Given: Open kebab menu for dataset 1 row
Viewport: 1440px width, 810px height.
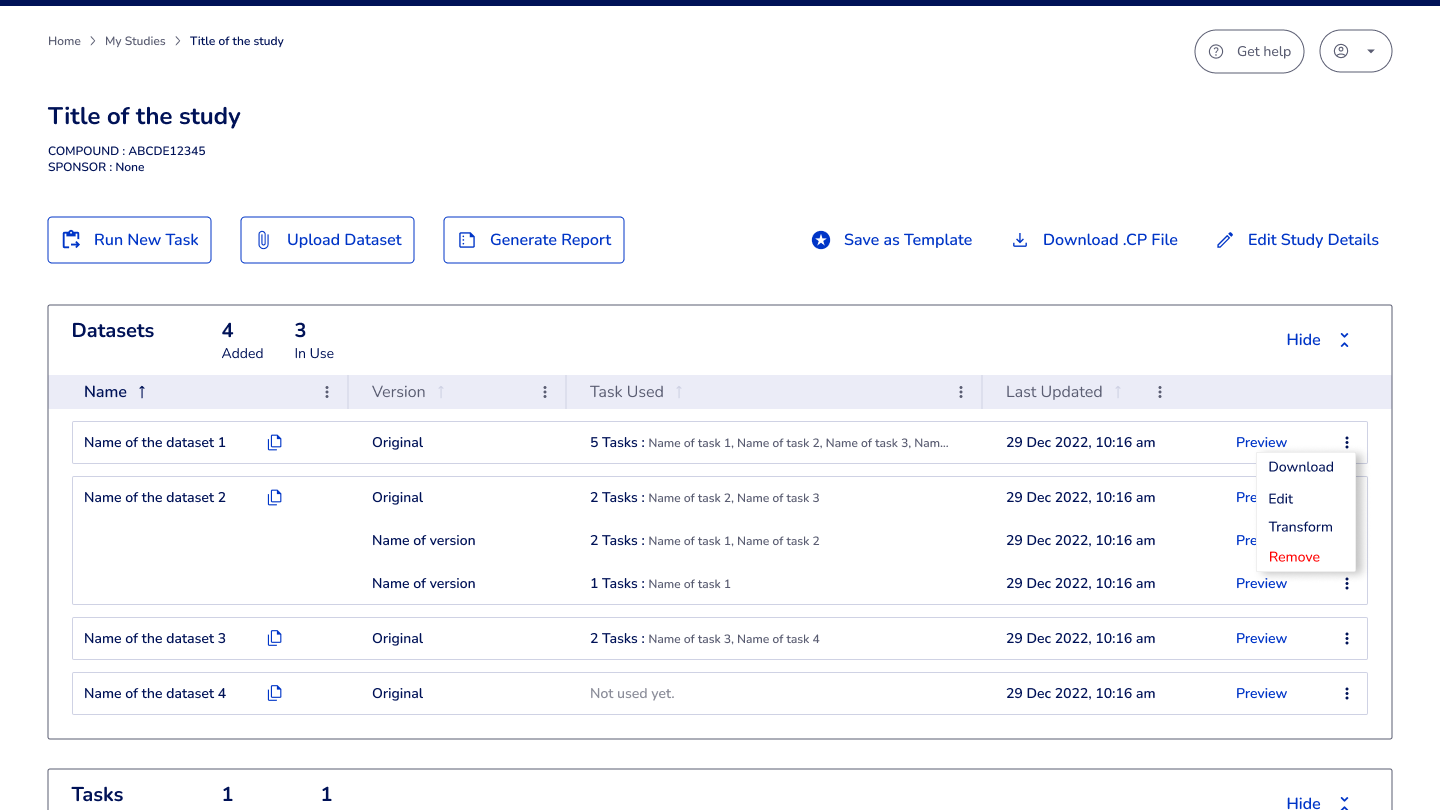Looking at the screenshot, I should pyautogui.click(x=1347, y=442).
